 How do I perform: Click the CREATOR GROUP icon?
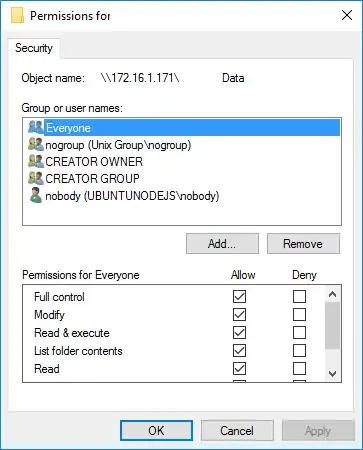[36, 178]
